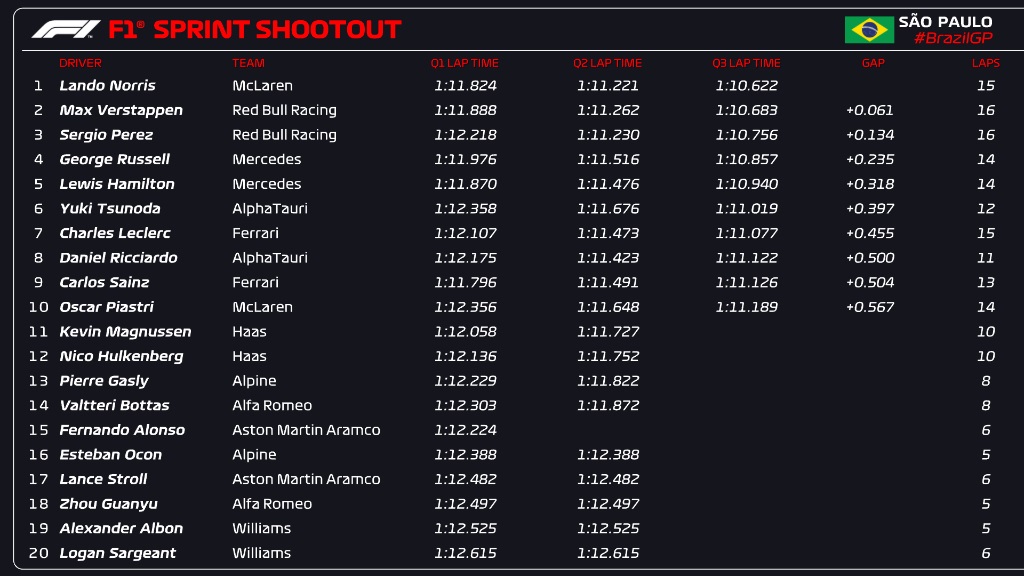The height and width of the screenshot is (576, 1024).
Task: Click the DRIVER column header
Action: tap(80, 63)
